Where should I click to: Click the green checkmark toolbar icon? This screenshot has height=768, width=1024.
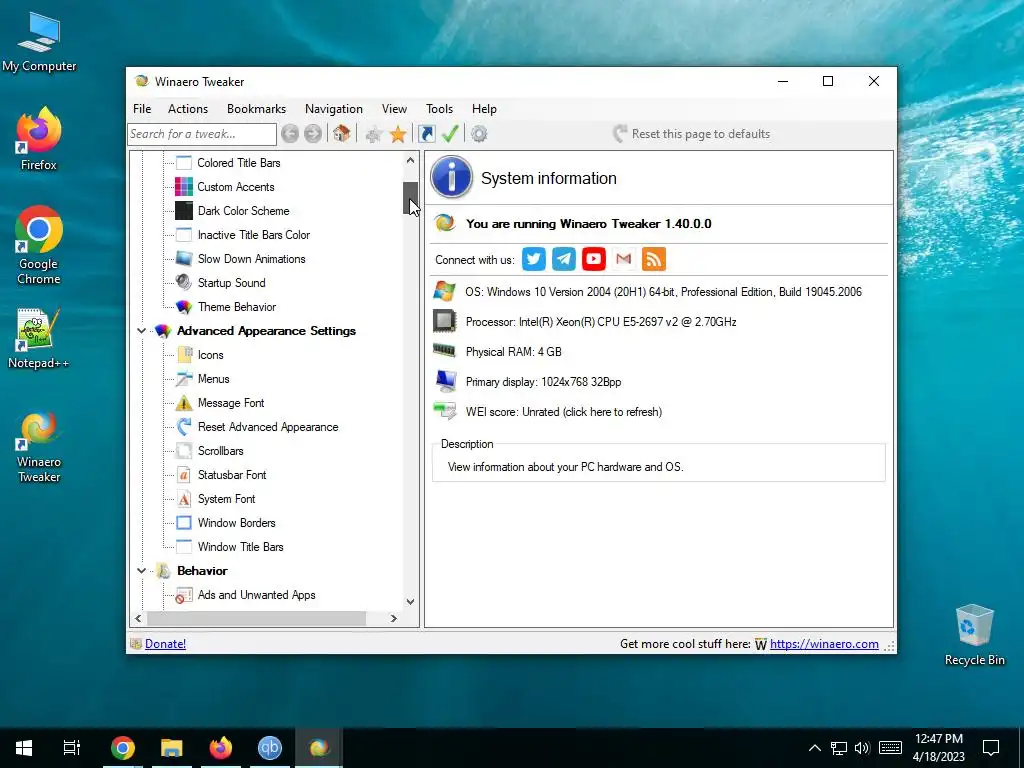coord(450,134)
